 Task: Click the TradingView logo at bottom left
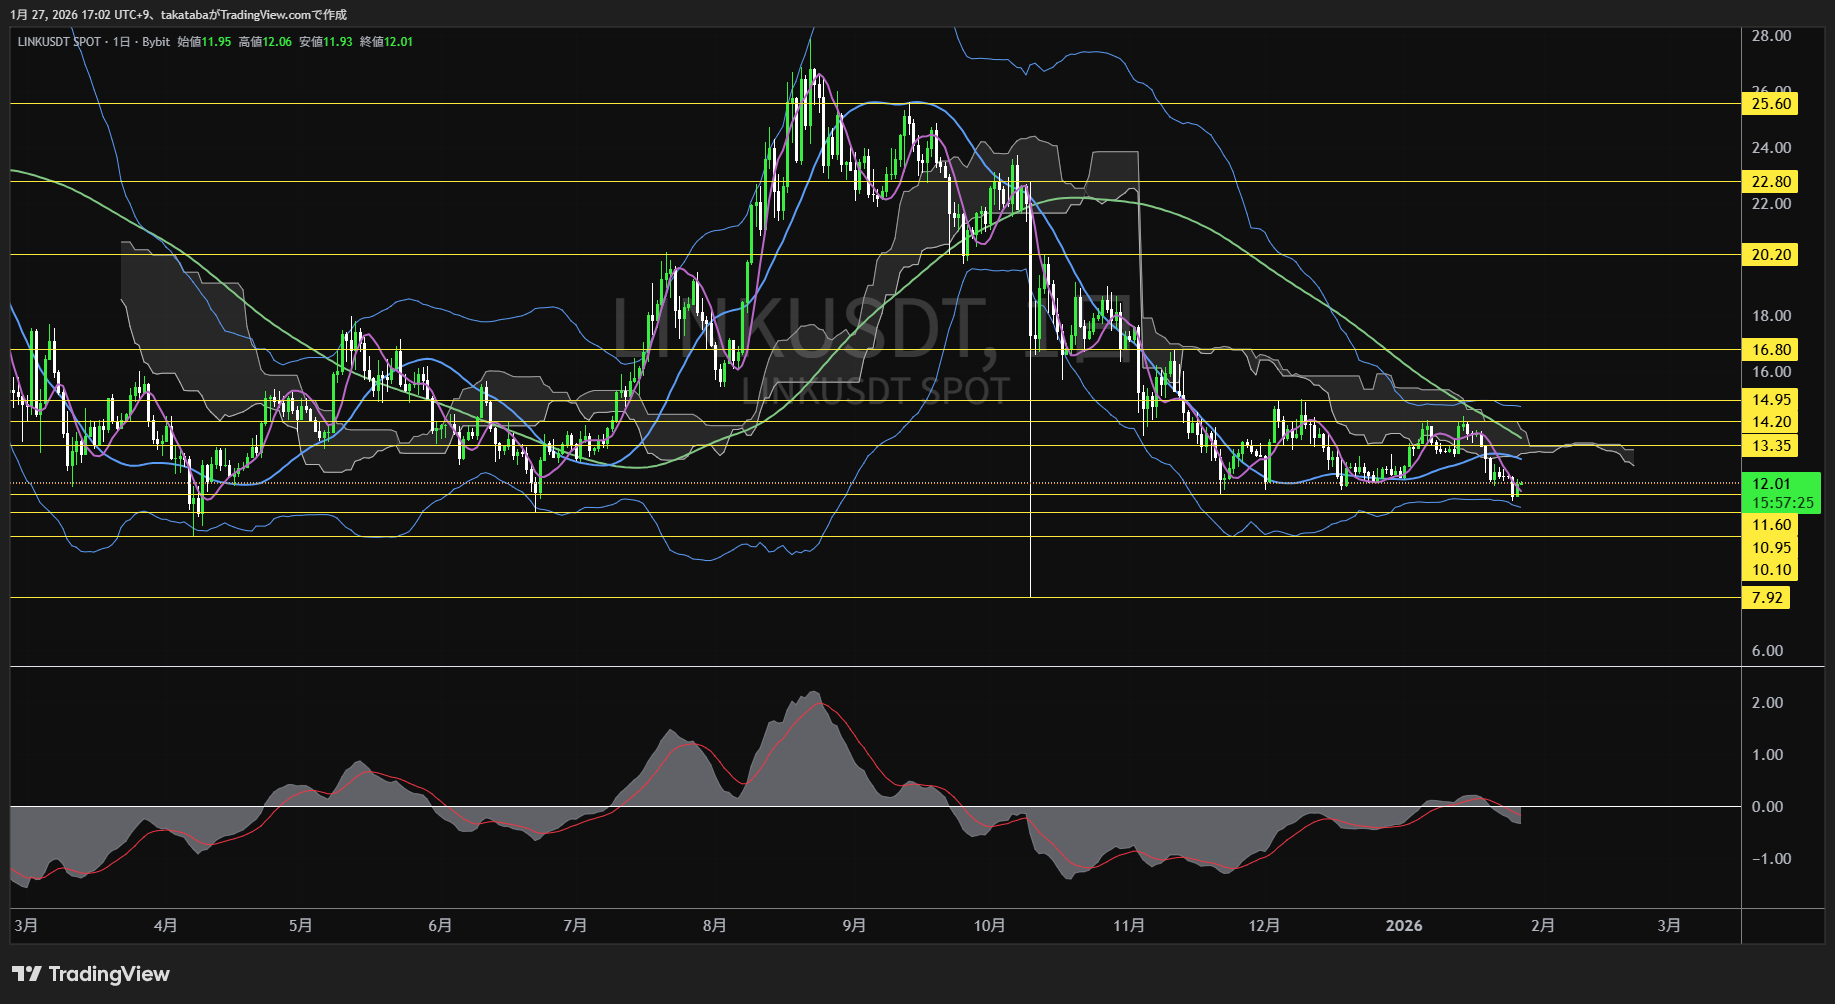click(x=90, y=974)
